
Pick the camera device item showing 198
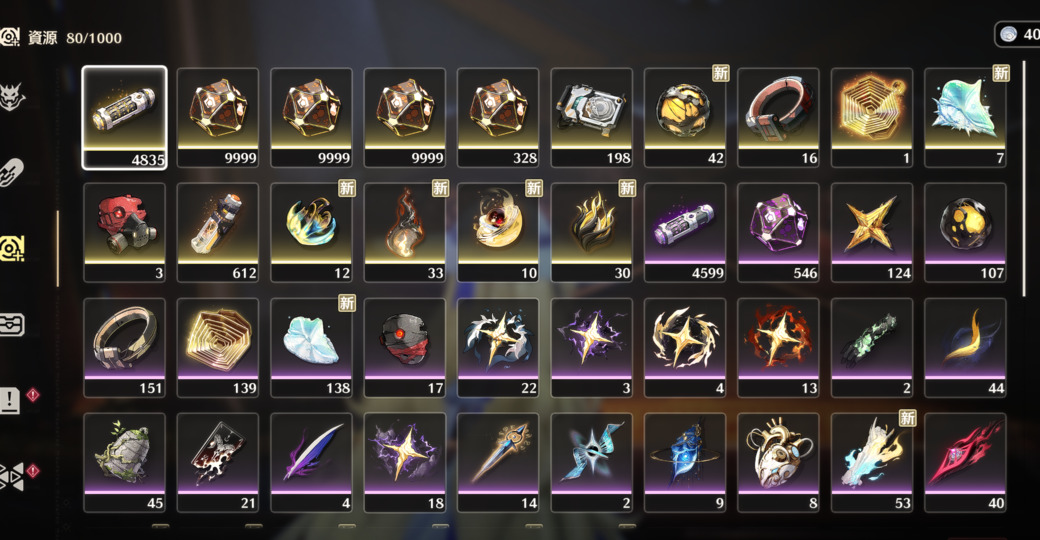click(x=592, y=117)
